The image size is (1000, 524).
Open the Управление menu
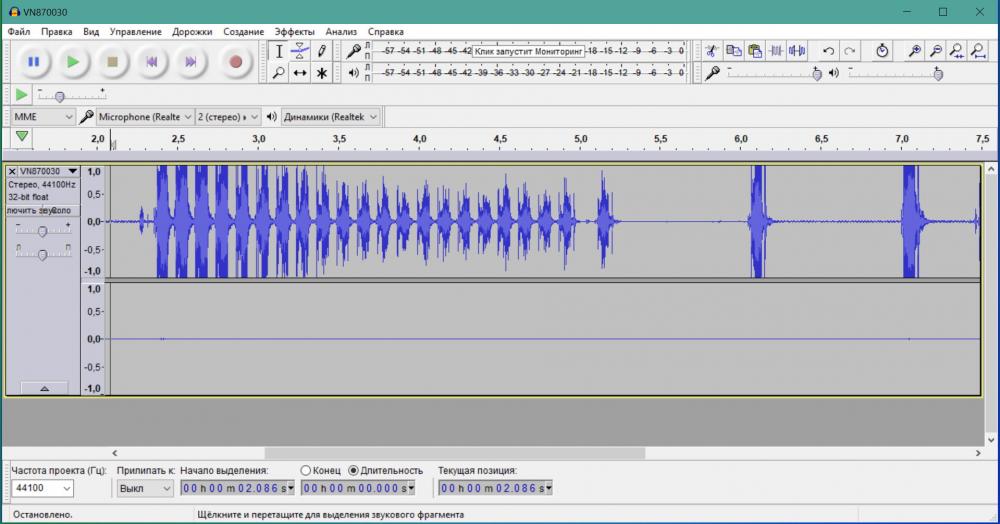(x=135, y=31)
